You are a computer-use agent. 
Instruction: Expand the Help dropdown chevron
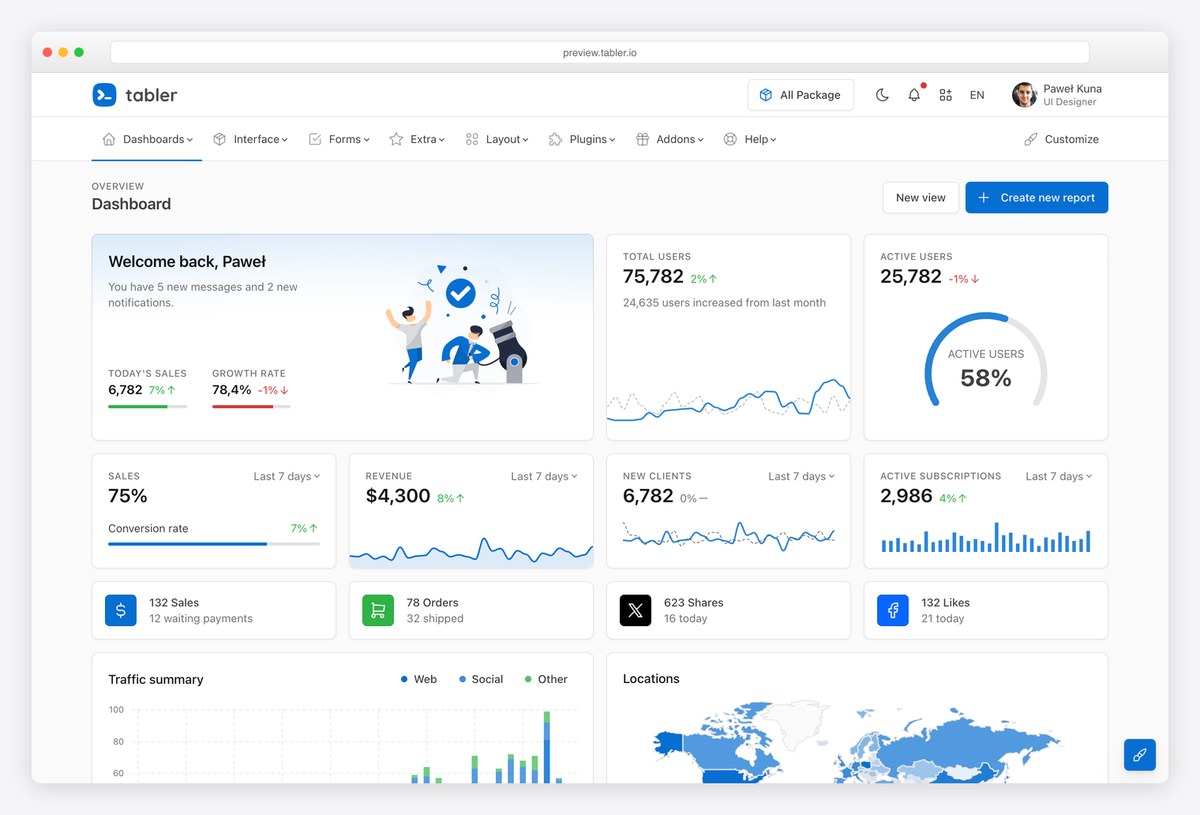point(773,140)
